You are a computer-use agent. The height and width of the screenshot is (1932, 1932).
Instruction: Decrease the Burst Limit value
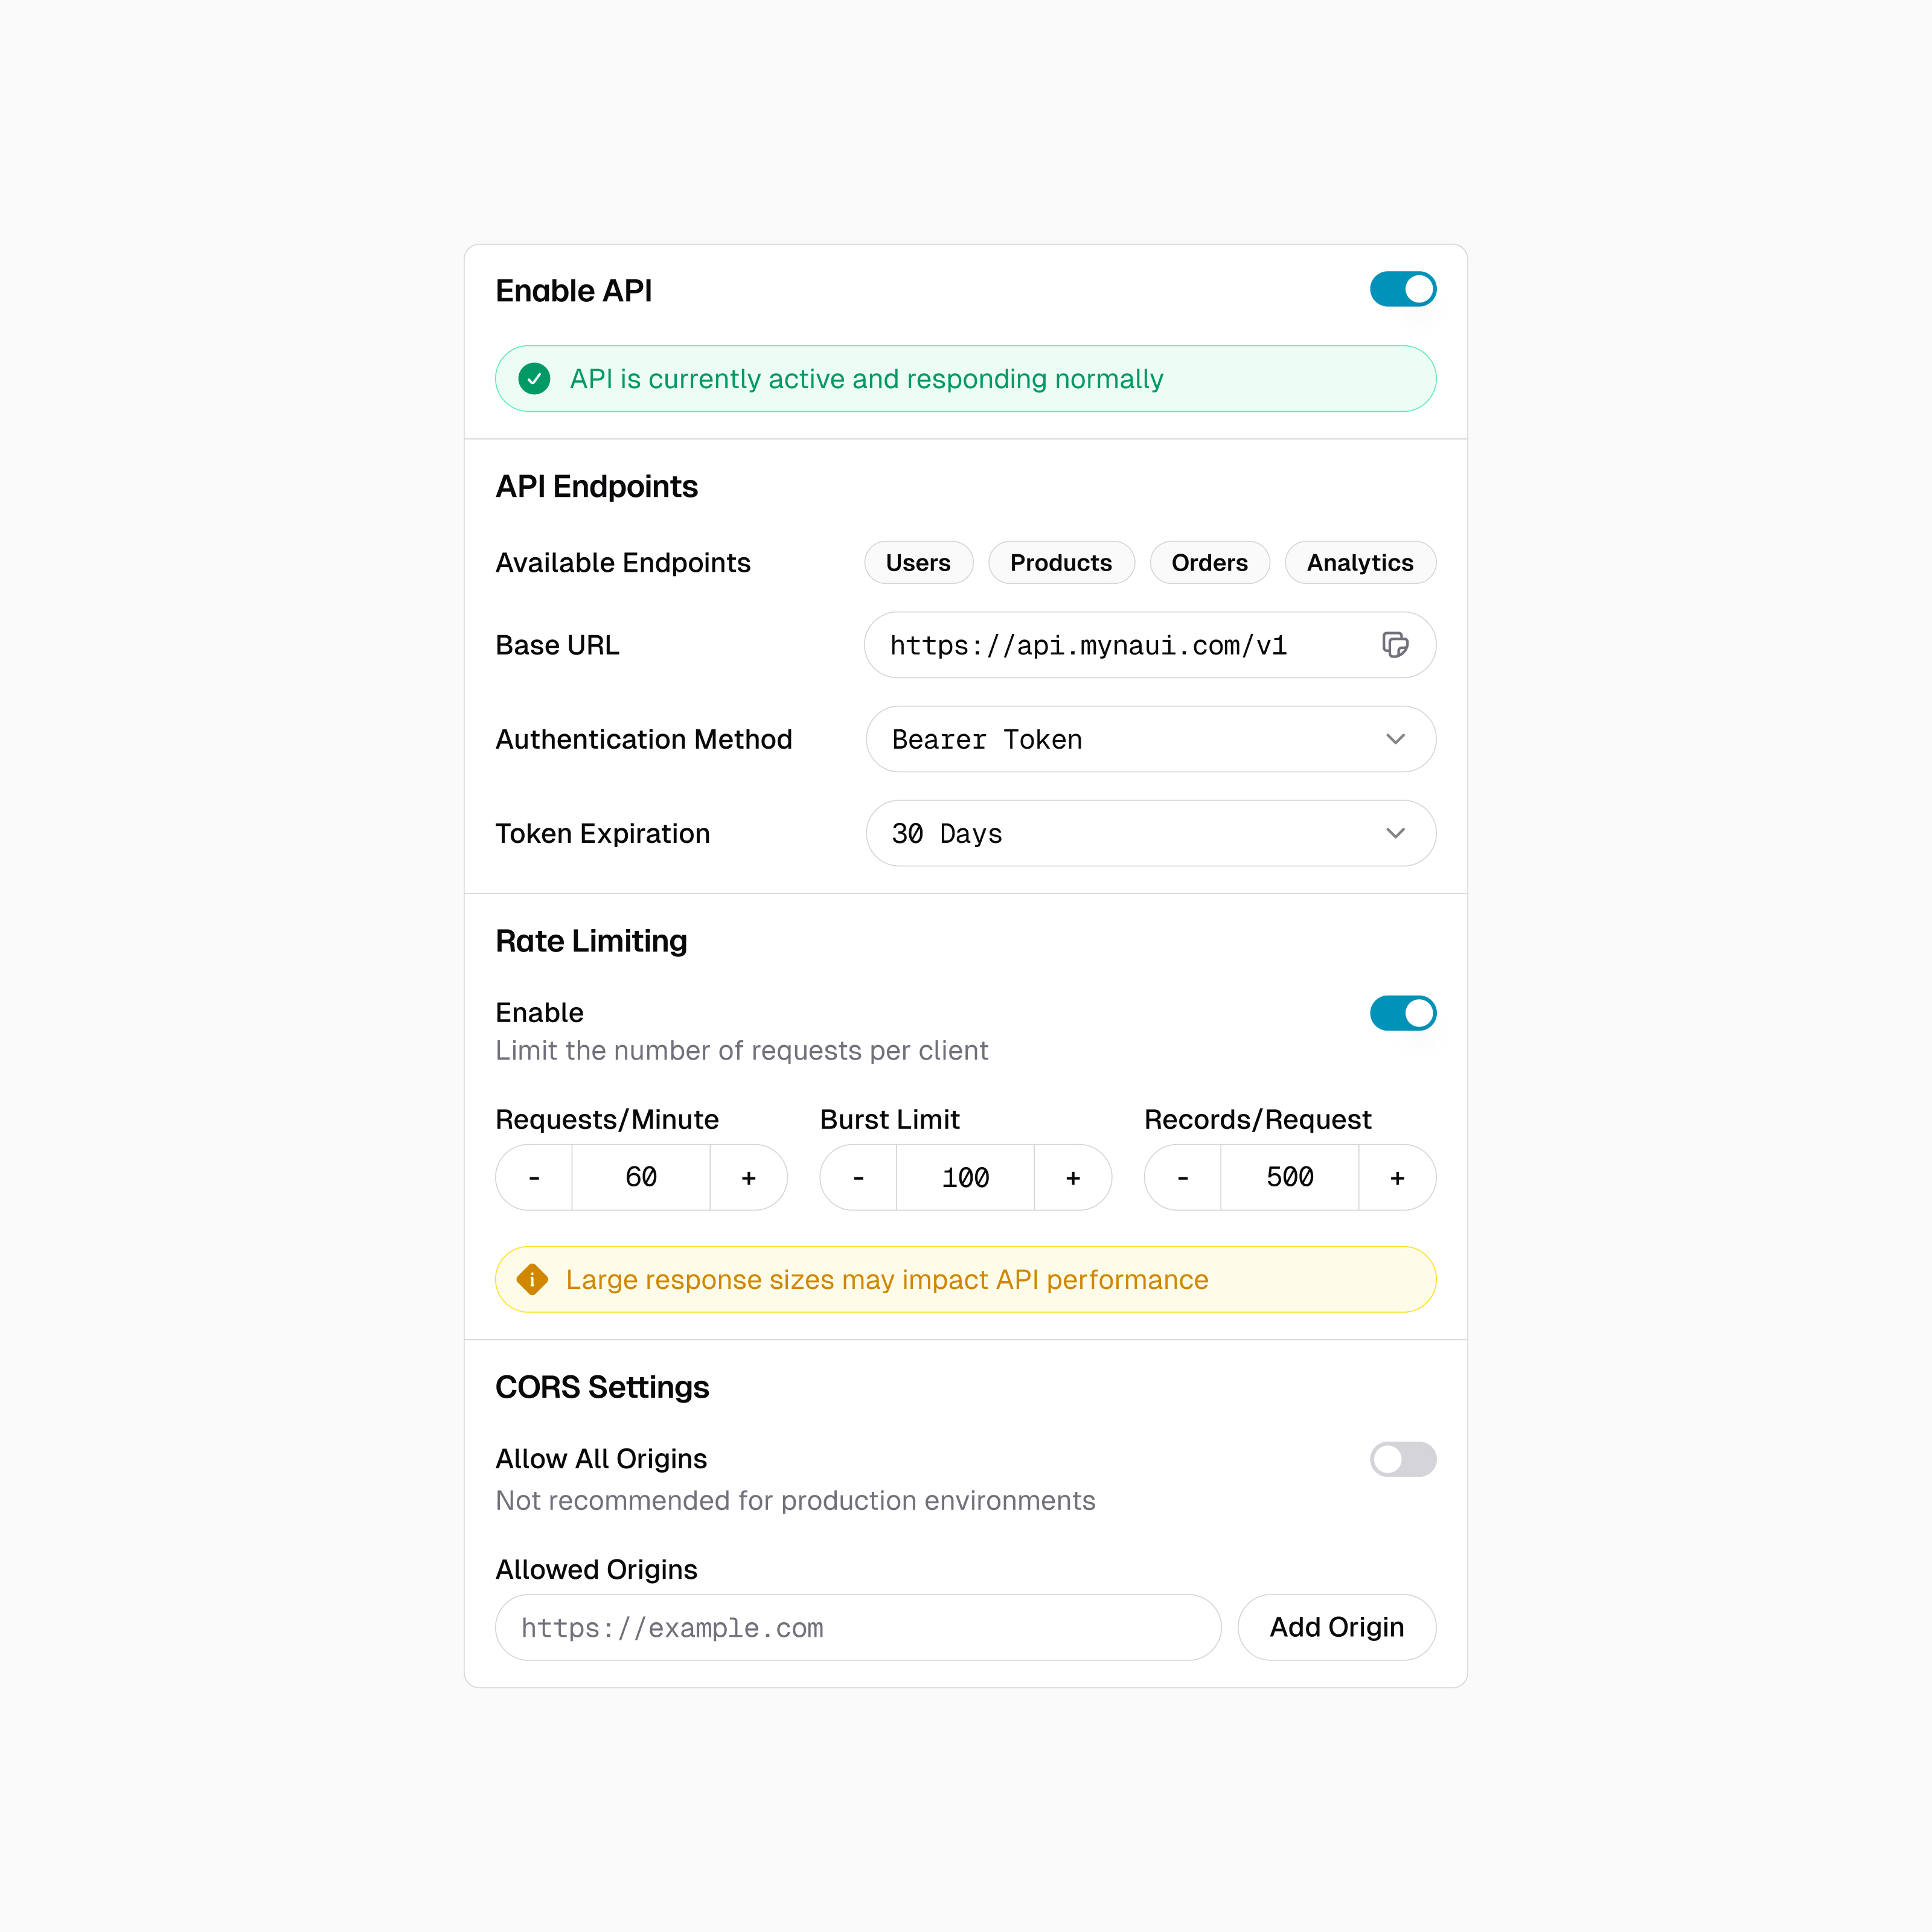point(858,1178)
